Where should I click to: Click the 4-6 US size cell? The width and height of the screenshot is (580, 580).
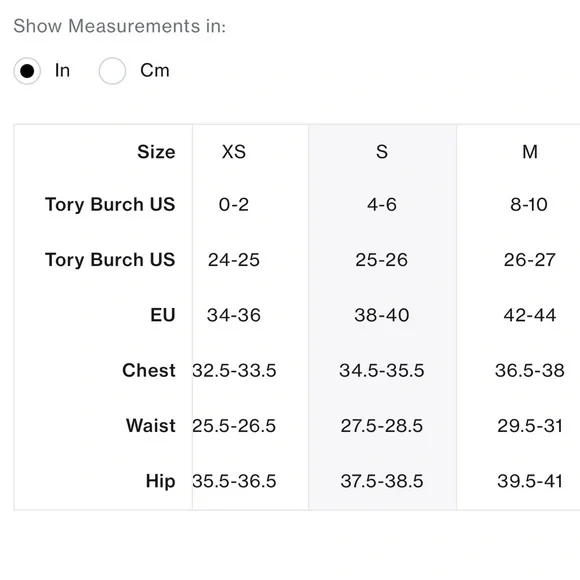(382, 205)
